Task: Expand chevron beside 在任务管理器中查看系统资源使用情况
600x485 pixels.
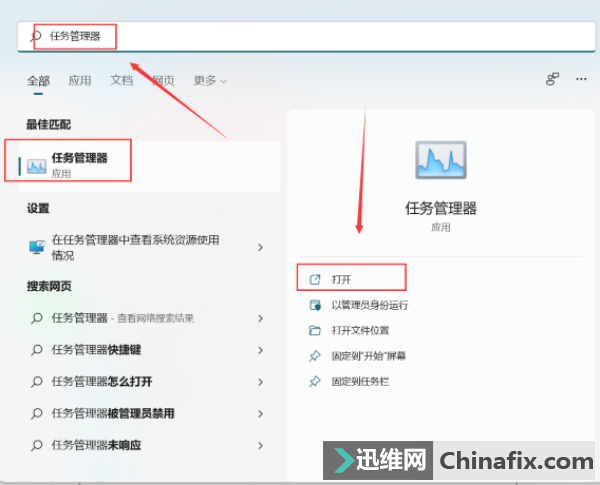Action: (261, 247)
